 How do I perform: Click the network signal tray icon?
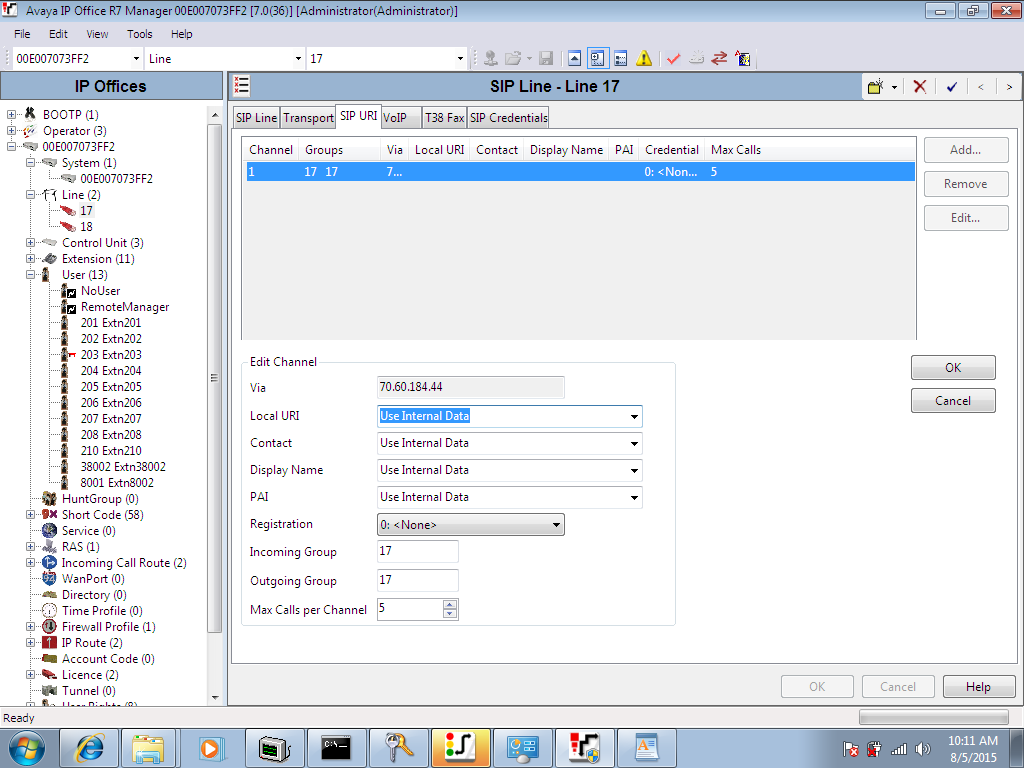[899, 749]
